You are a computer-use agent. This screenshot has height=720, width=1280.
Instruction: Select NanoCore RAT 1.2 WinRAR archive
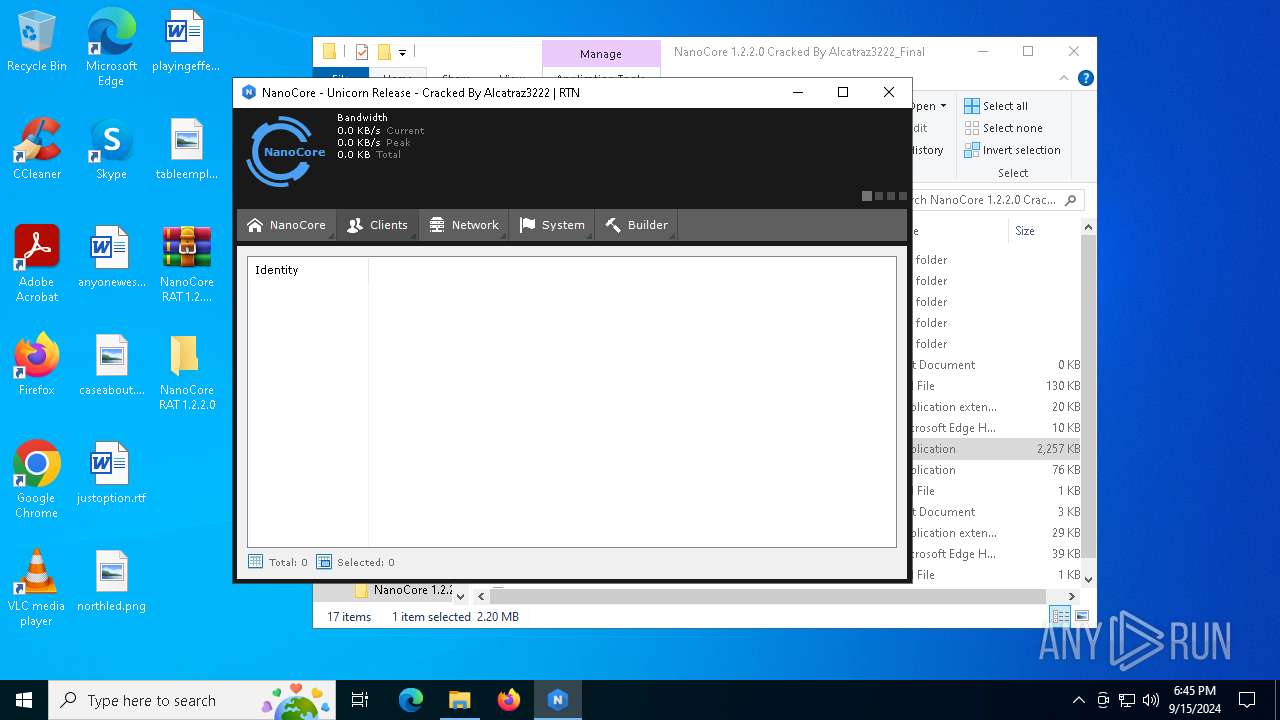pyautogui.click(x=186, y=264)
